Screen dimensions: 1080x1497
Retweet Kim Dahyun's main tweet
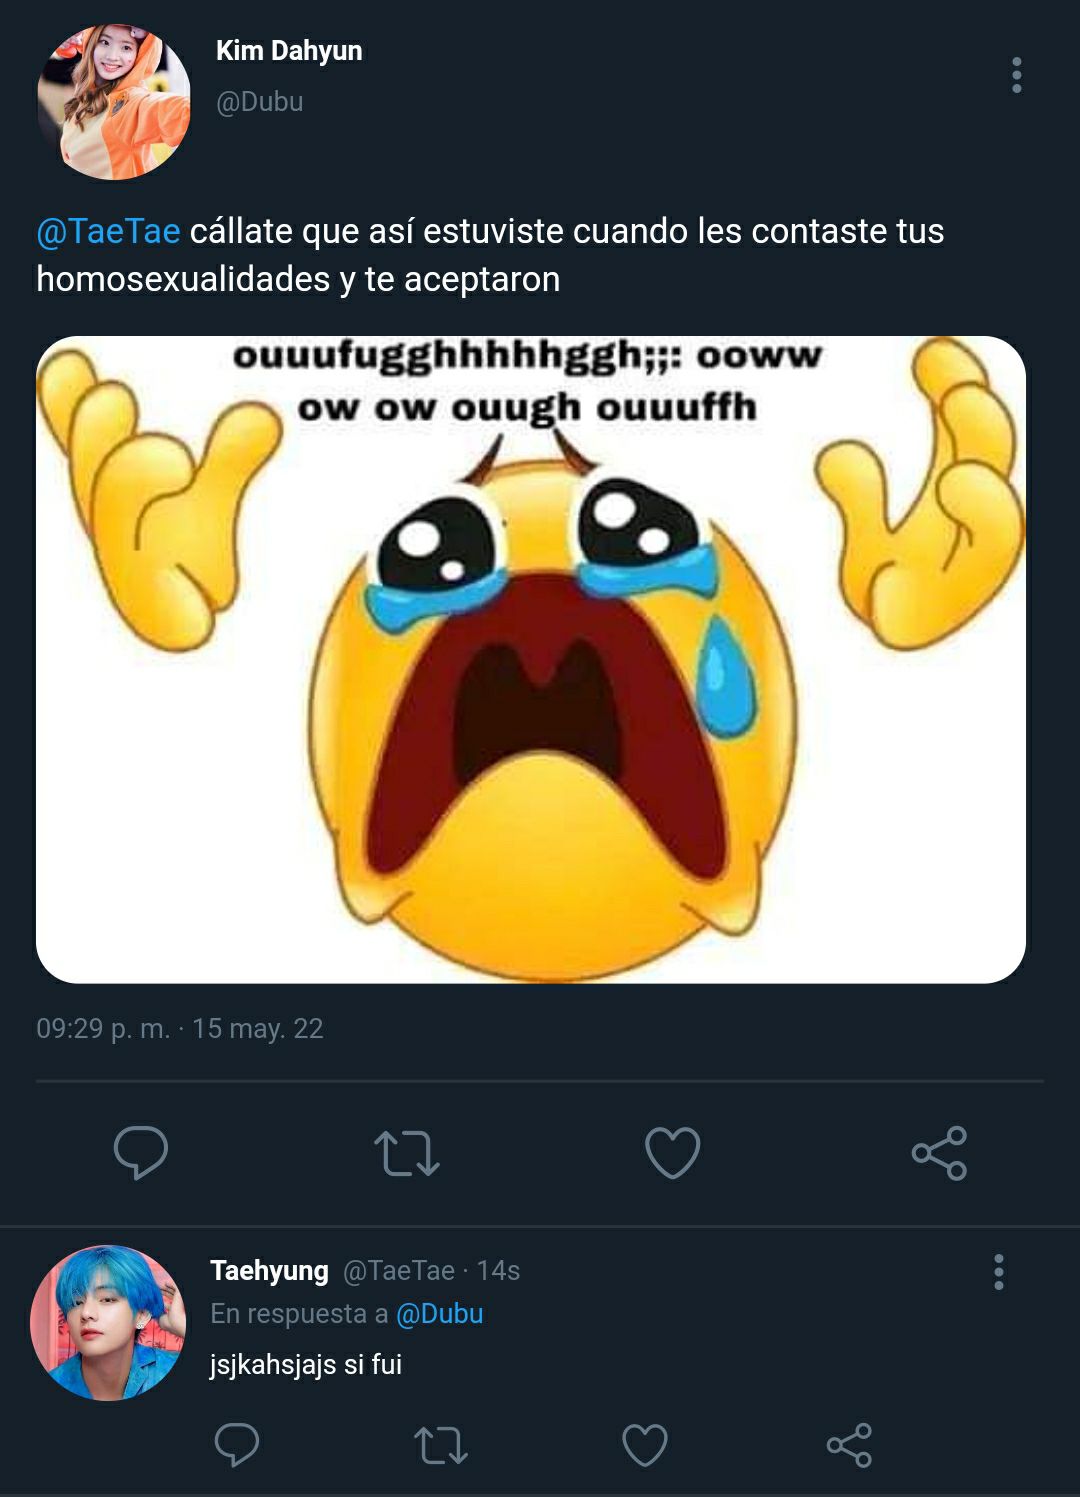[407, 1153]
